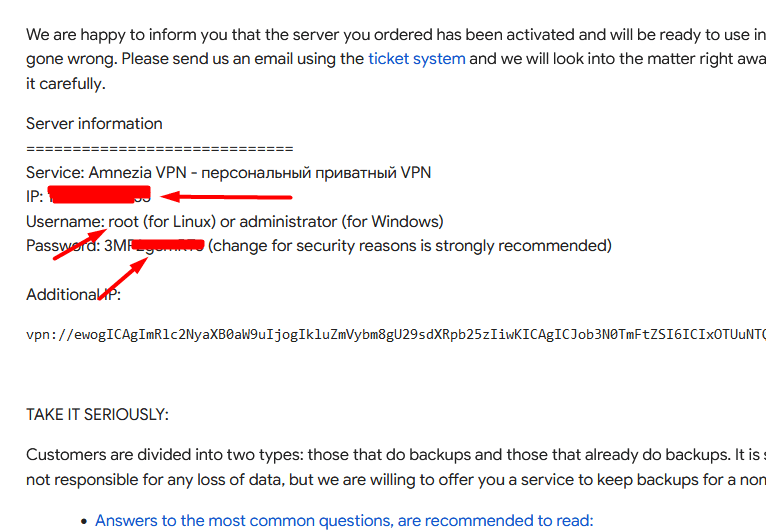Click the Additional IP label
Image resolution: width=766 pixels, height=532 pixels.
coord(73,294)
